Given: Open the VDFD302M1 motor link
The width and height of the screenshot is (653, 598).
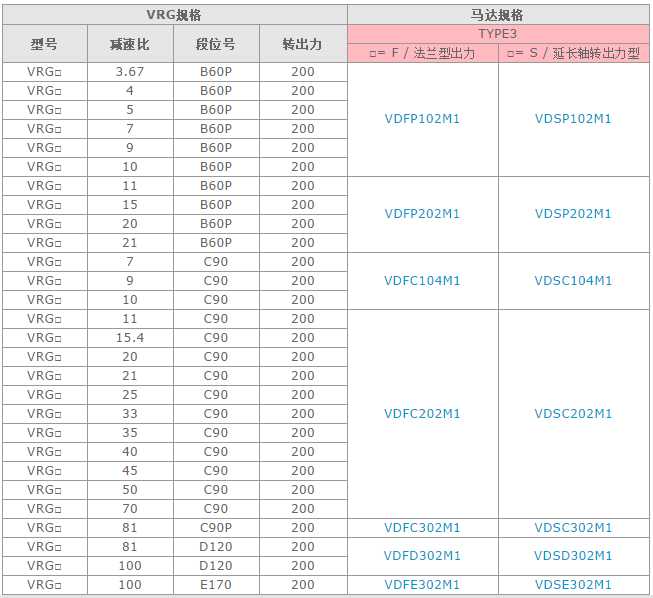Looking at the screenshot, I should pos(422,556).
